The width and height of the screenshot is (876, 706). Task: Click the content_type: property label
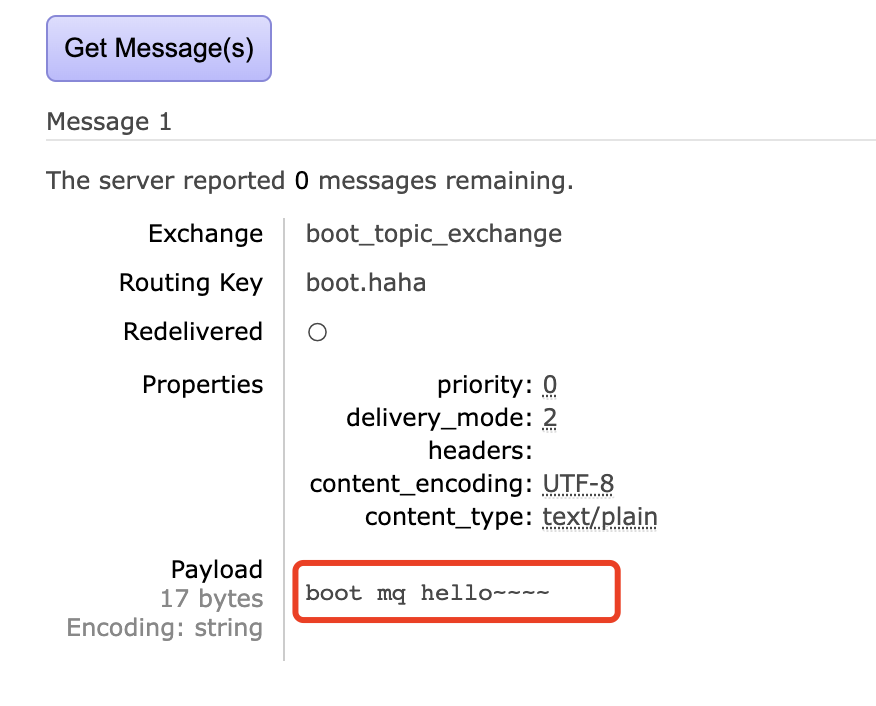(x=448, y=517)
